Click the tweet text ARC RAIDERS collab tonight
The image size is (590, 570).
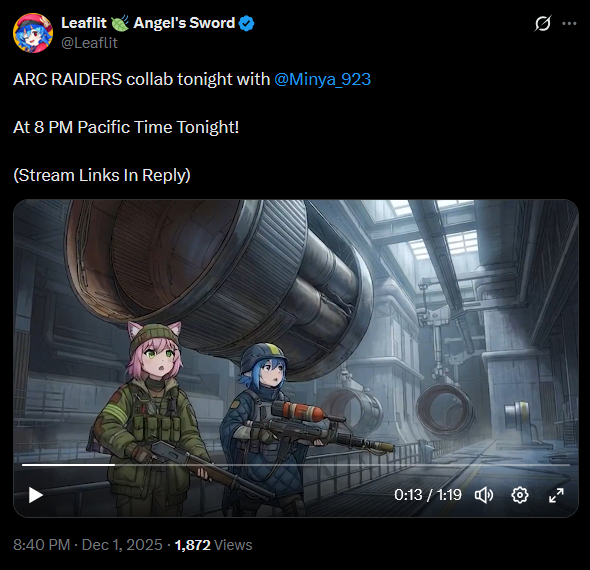[x=141, y=79]
